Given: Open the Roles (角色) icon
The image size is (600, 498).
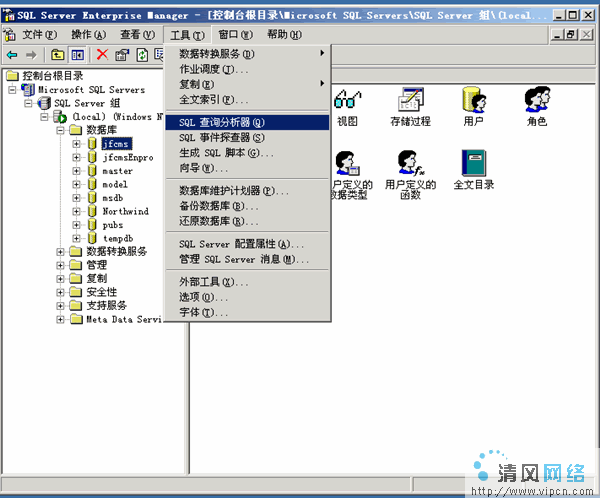Looking at the screenshot, I should click(x=537, y=100).
